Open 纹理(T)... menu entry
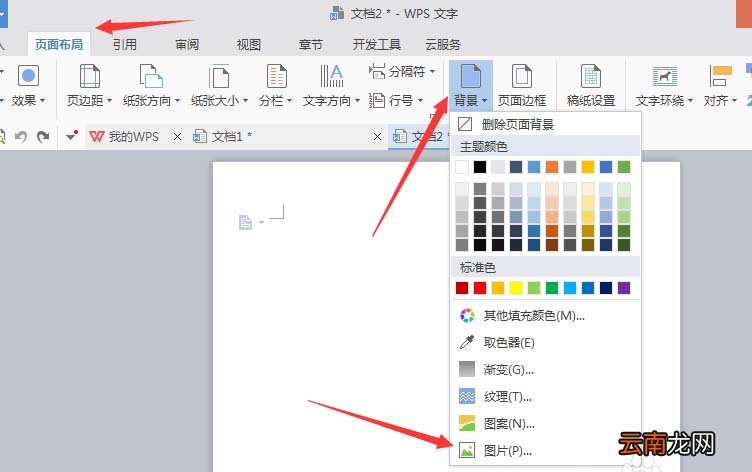752x472 pixels. [x=545, y=396]
